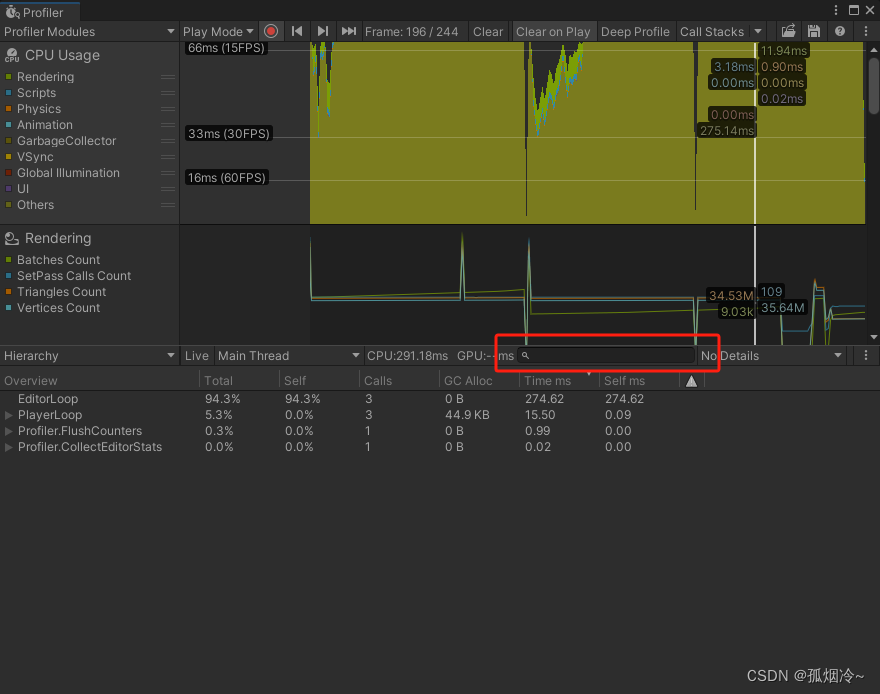Viewport: 880px width, 694px height.
Task: Clear the recorded profiler frames
Action: pyautogui.click(x=488, y=31)
